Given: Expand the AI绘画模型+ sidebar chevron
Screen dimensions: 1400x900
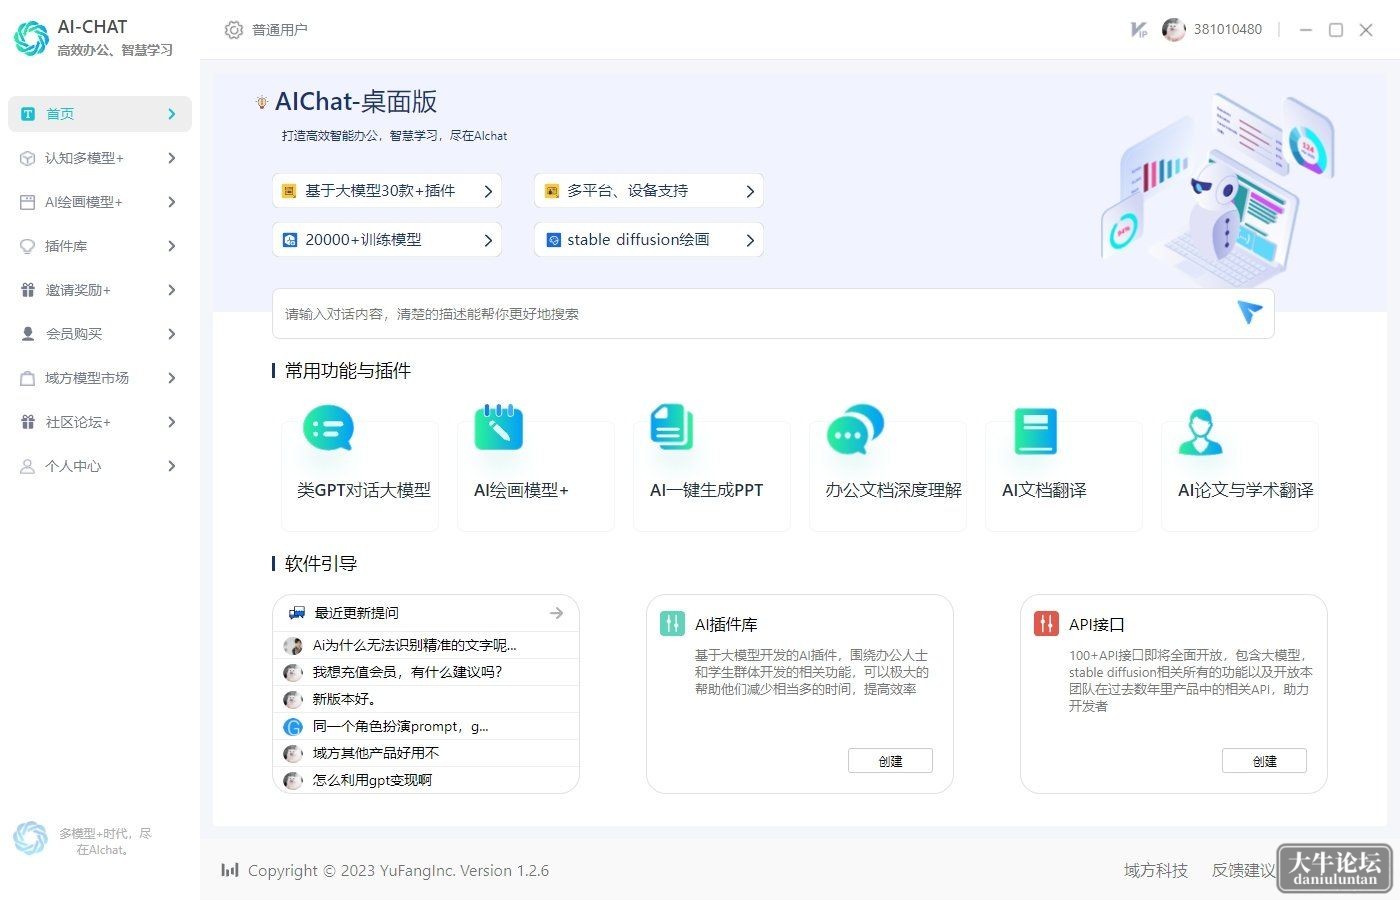Looking at the screenshot, I should click(172, 202).
